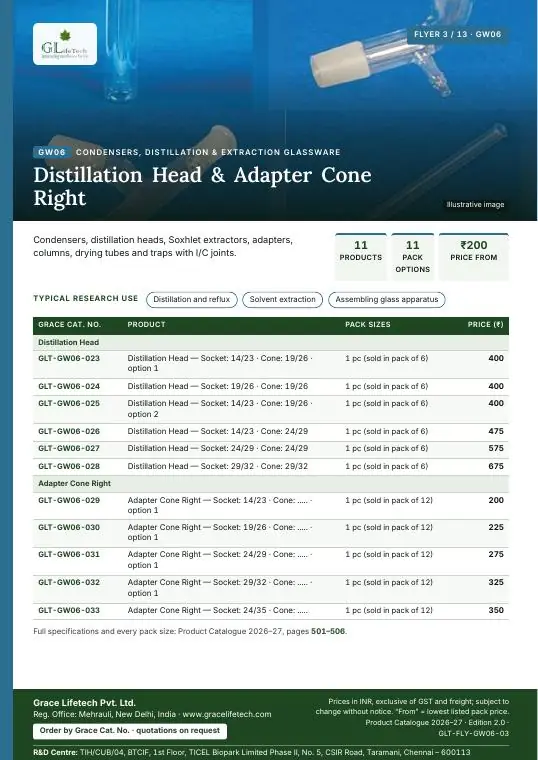Click the Distillation Head & Adapter Cone Right title
Image resolution: width=538 pixels, height=760 pixels.
click(x=203, y=187)
